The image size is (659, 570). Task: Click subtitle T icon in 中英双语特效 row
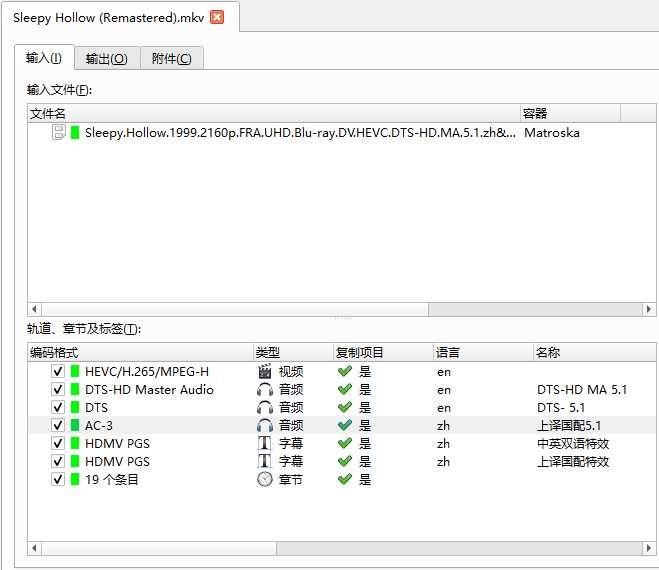tap(264, 443)
